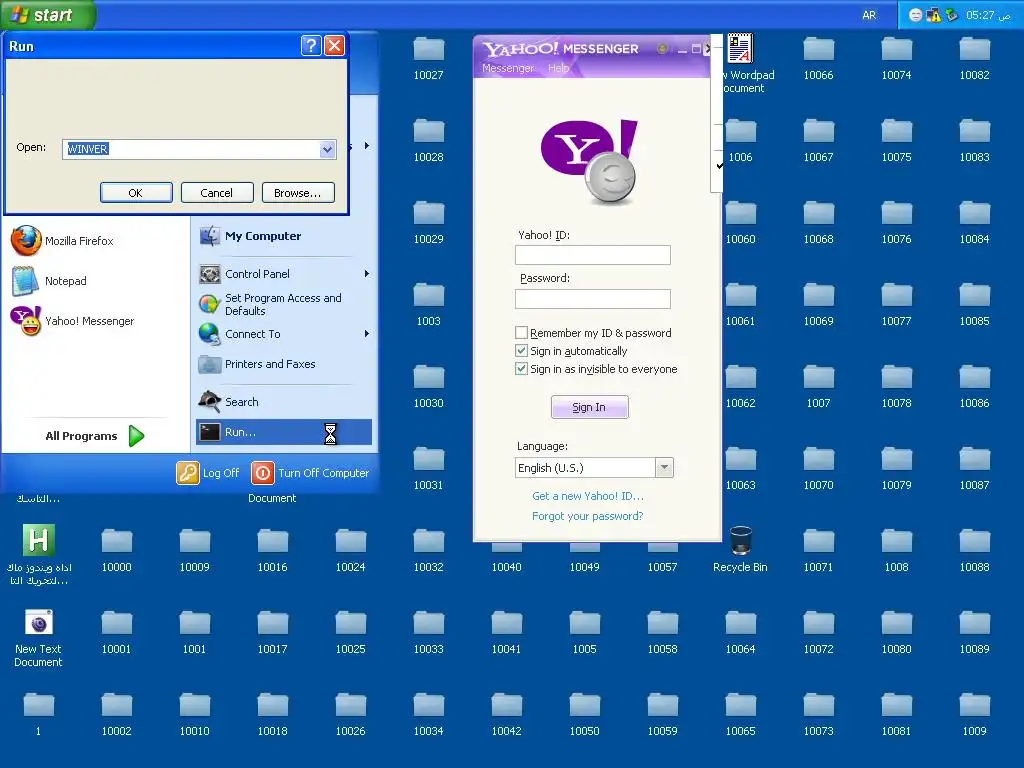1024x768 pixels.
Task: Open the Language dropdown in Yahoo Messenger
Action: [664, 468]
